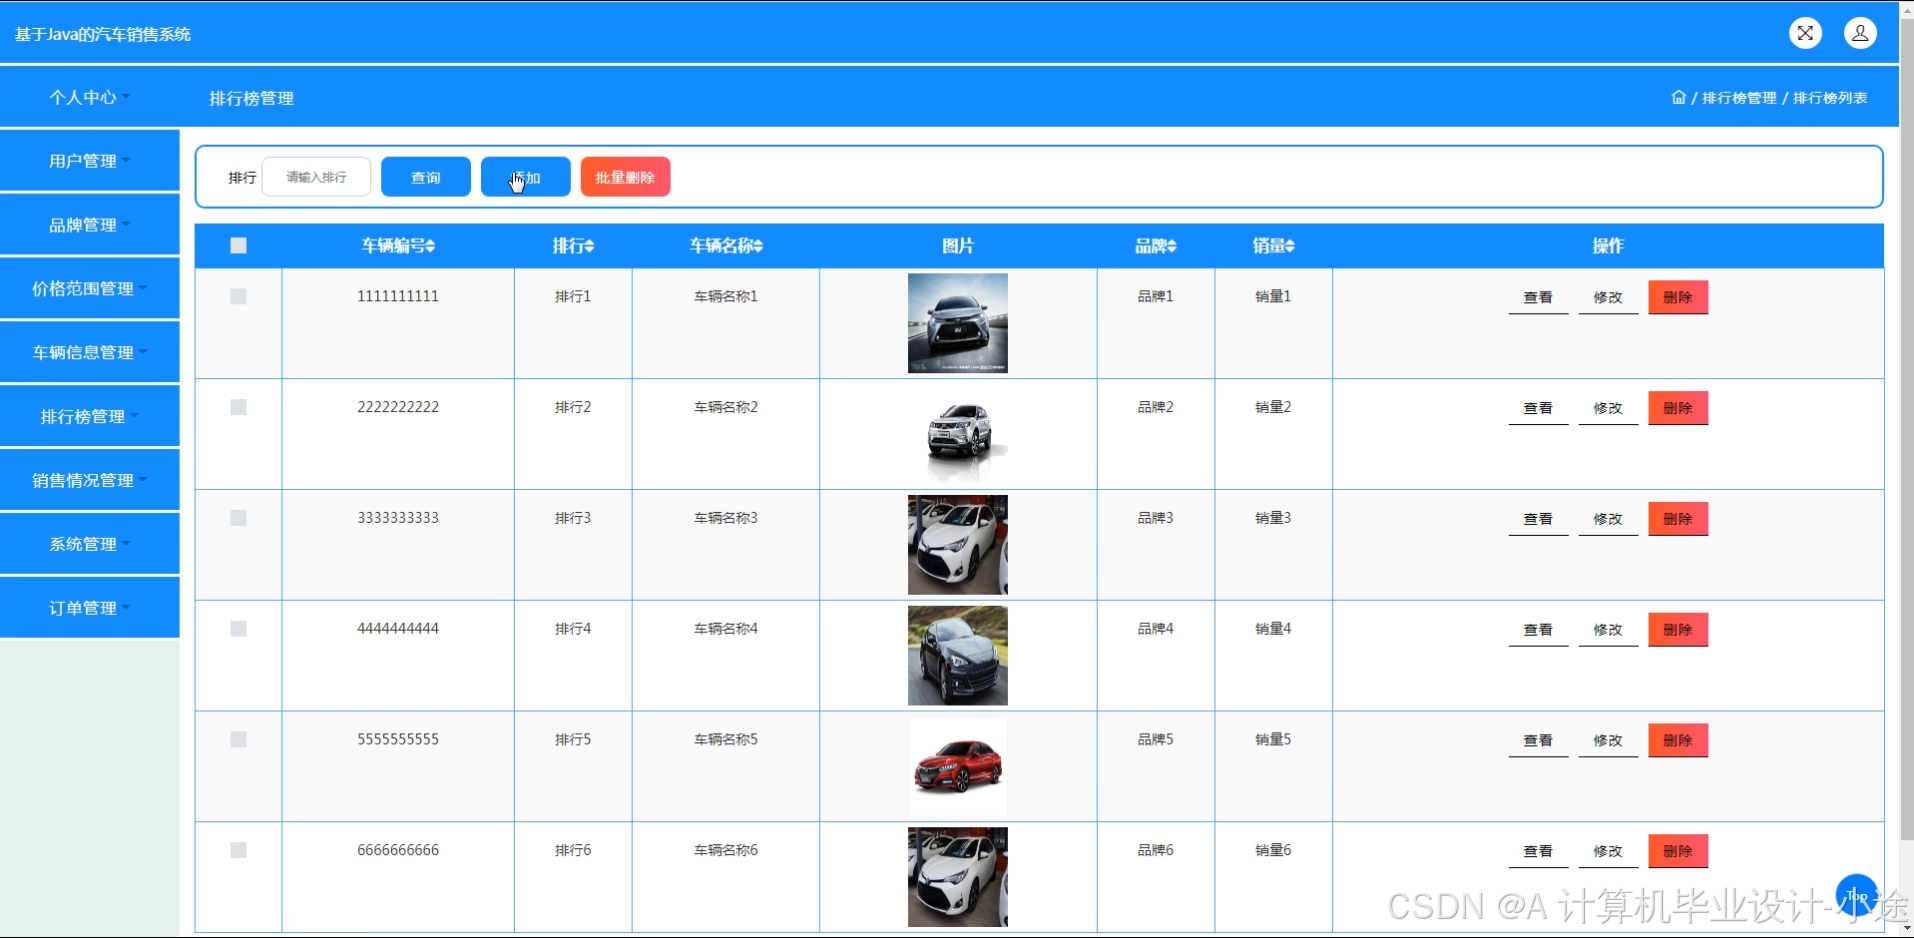Expand the 价格范围管理 sidebar menu

pos(90,289)
